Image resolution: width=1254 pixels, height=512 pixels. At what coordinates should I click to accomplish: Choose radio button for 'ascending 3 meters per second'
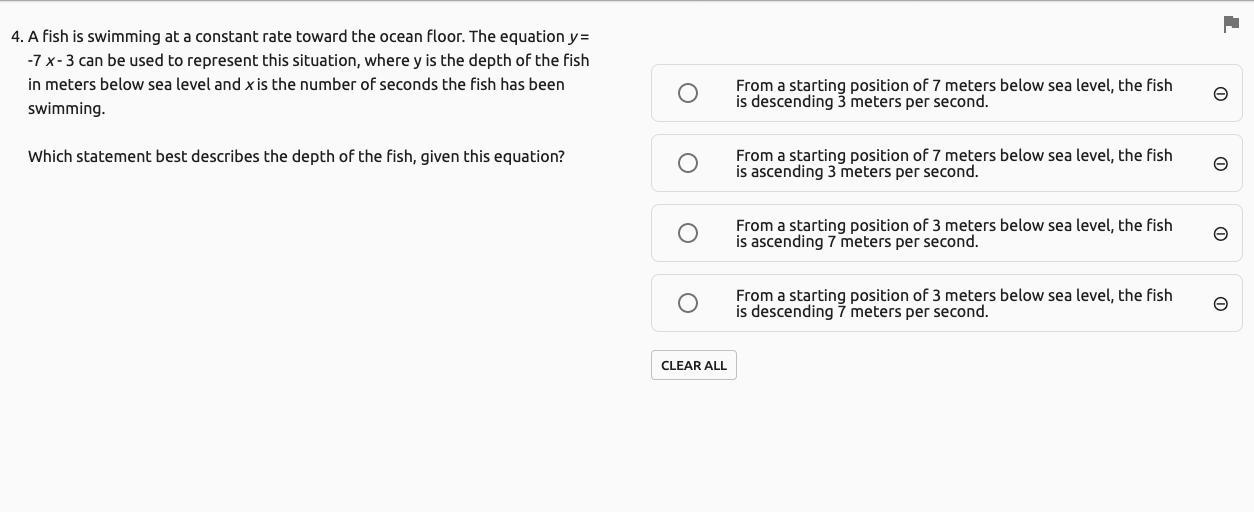pos(688,163)
